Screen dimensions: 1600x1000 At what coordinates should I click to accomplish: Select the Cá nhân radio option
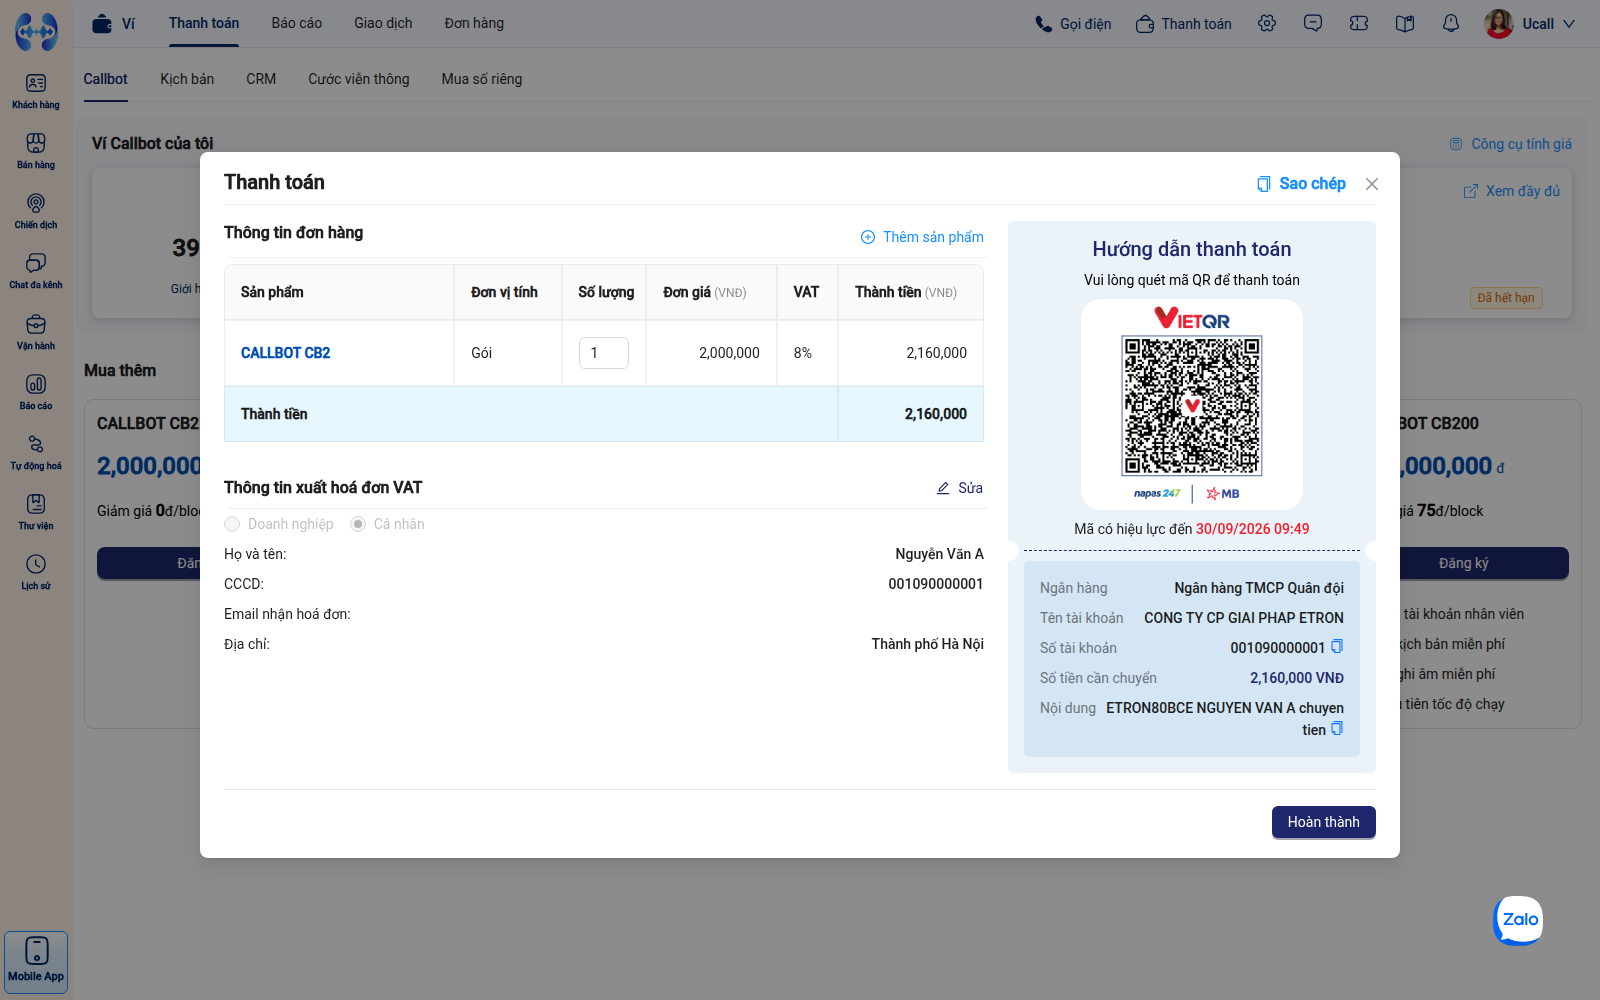coord(358,524)
